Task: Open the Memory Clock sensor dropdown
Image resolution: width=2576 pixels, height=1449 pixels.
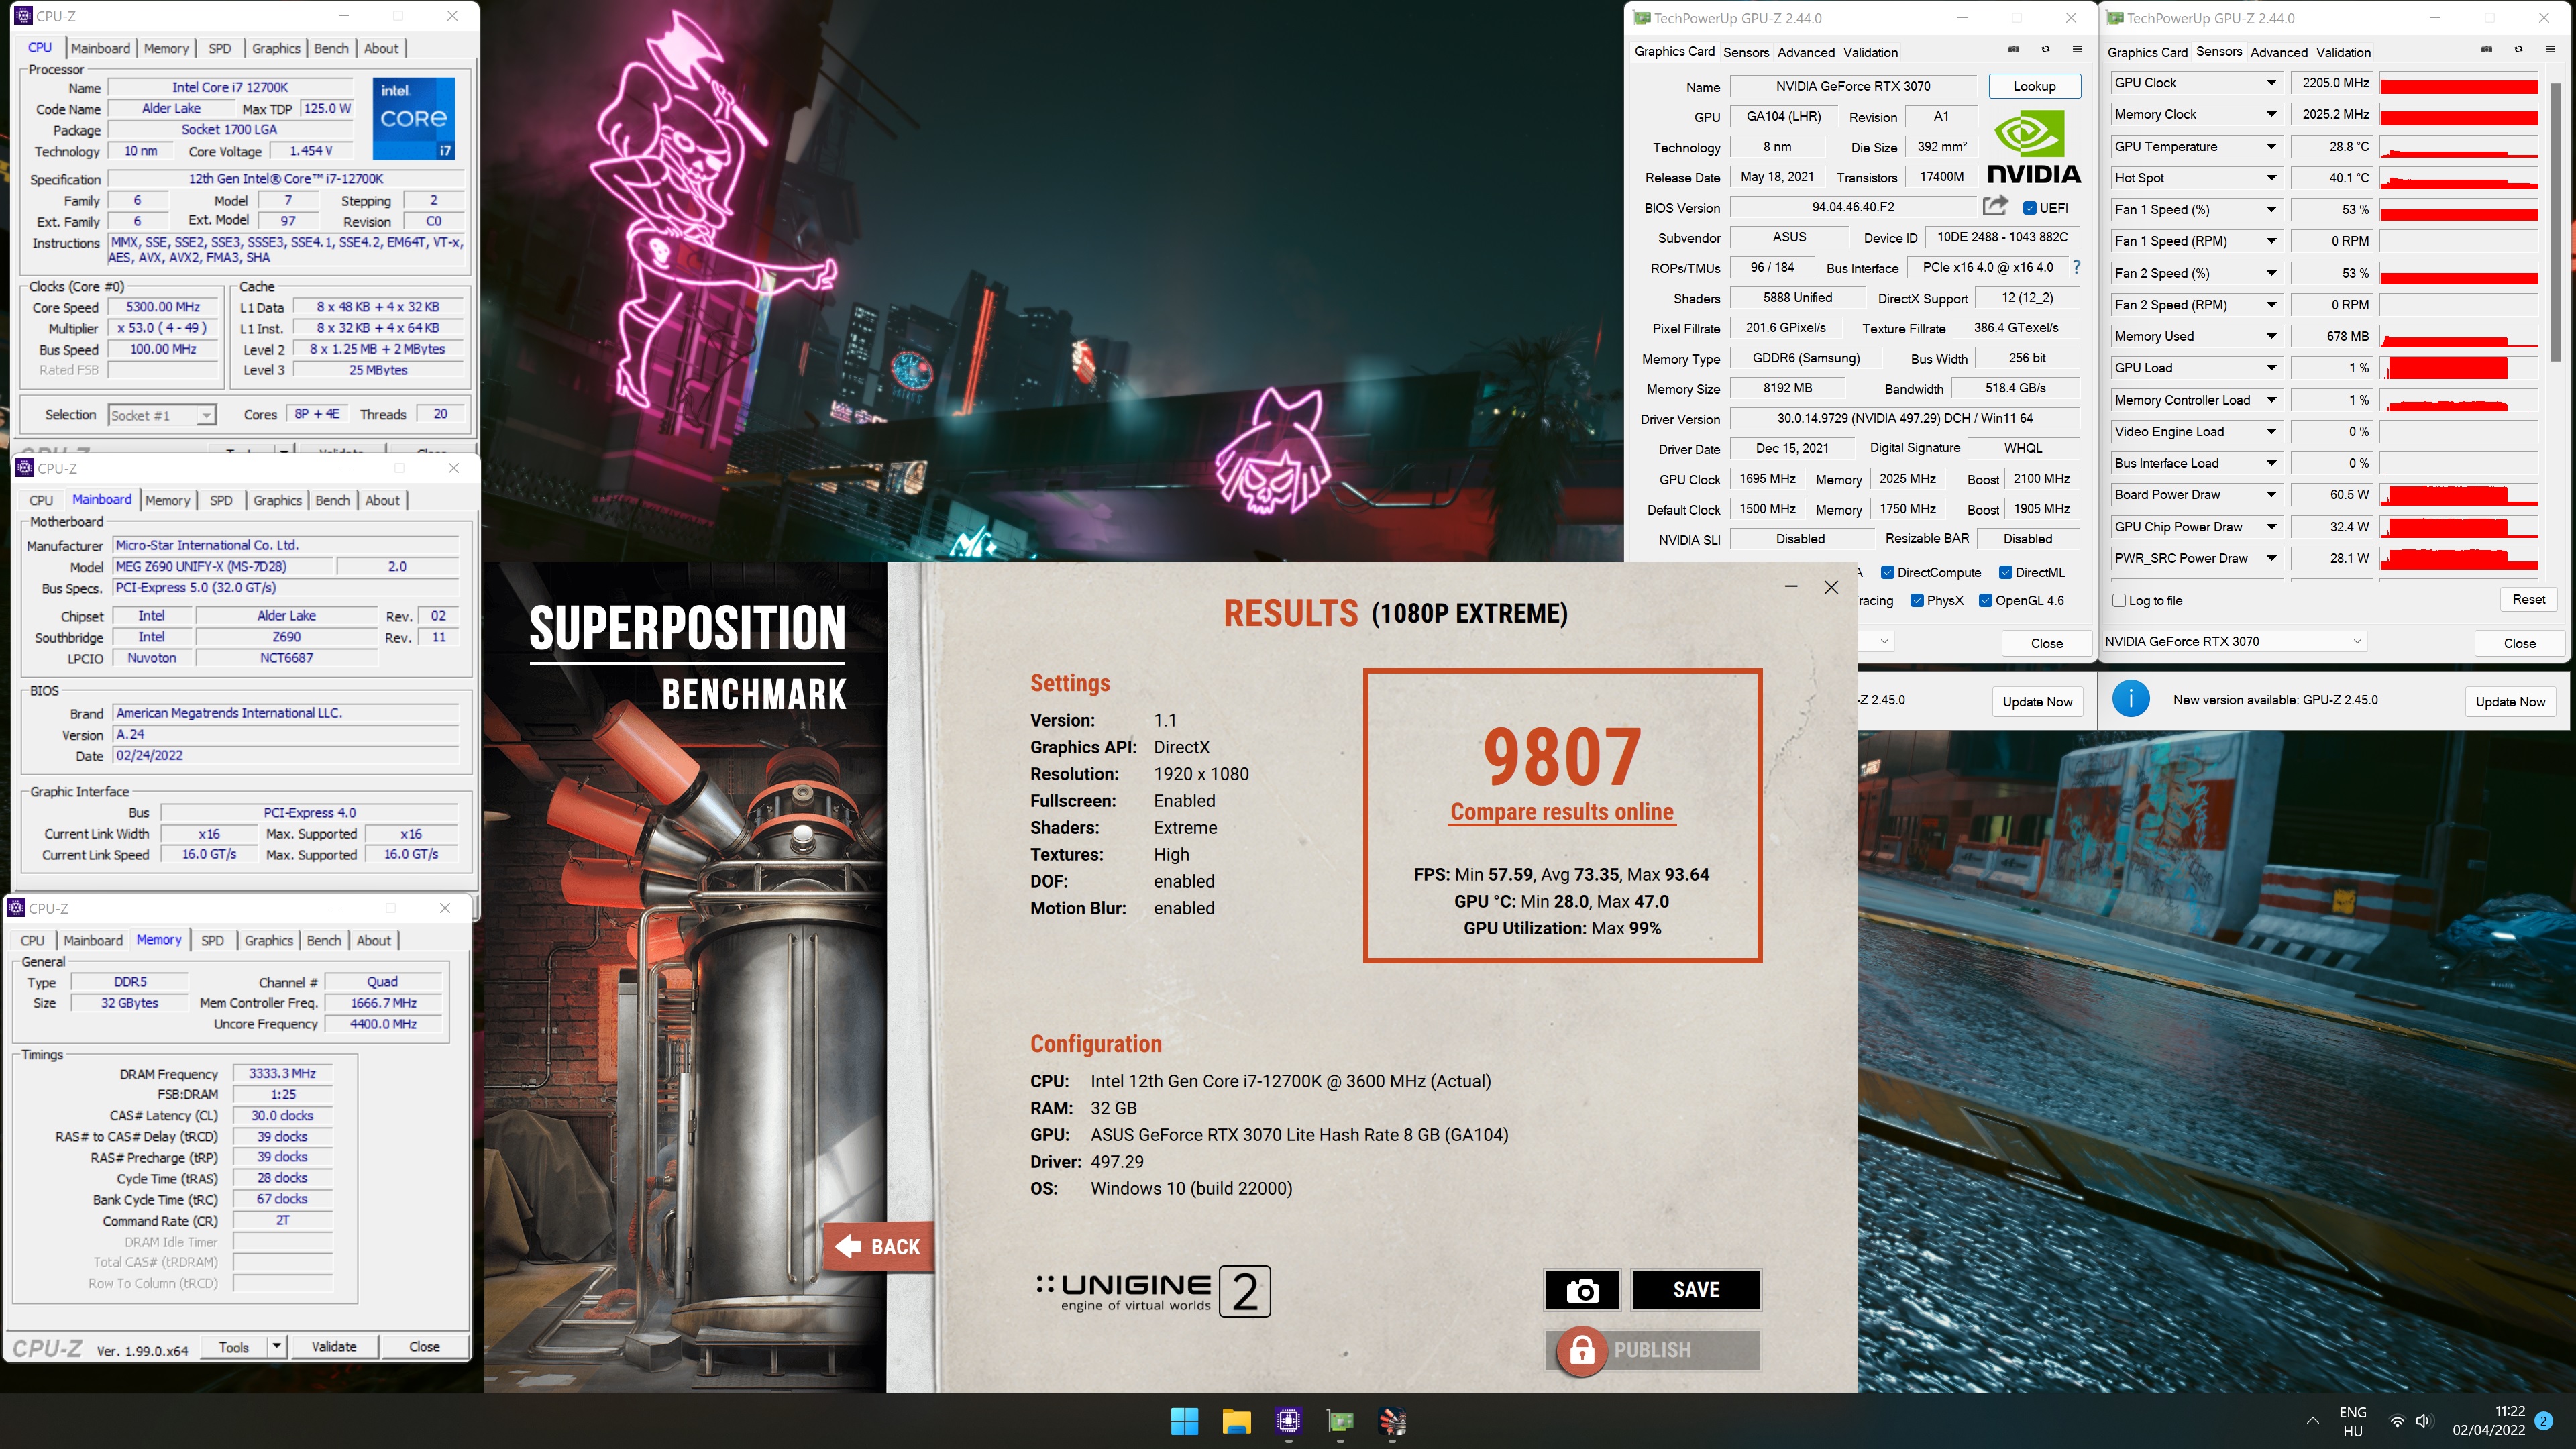Action: (x=2271, y=114)
